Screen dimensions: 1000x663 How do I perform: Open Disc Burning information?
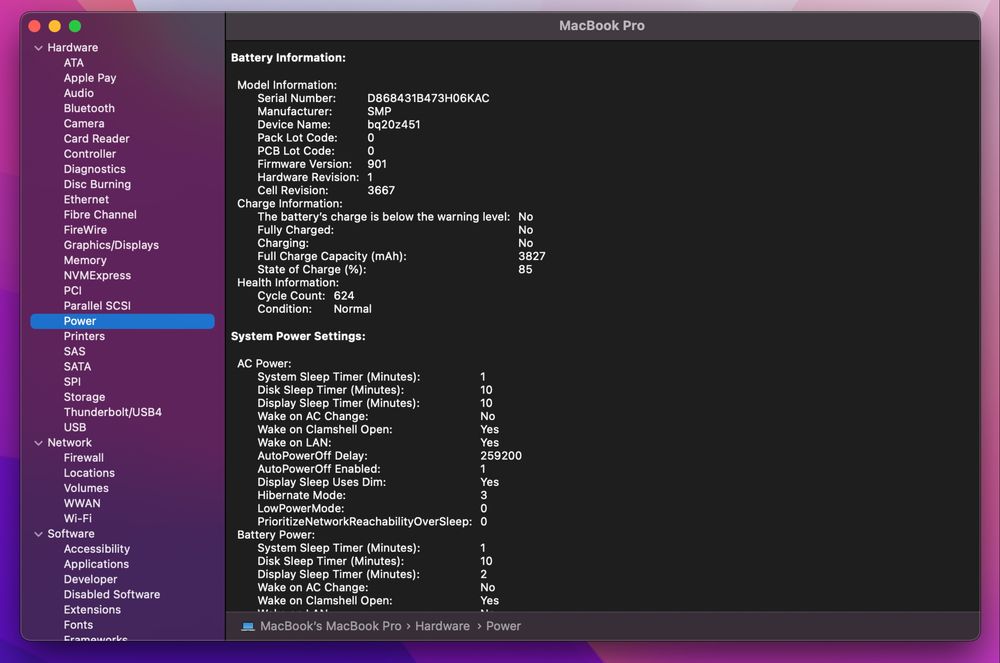pyautogui.click(x=97, y=184)
